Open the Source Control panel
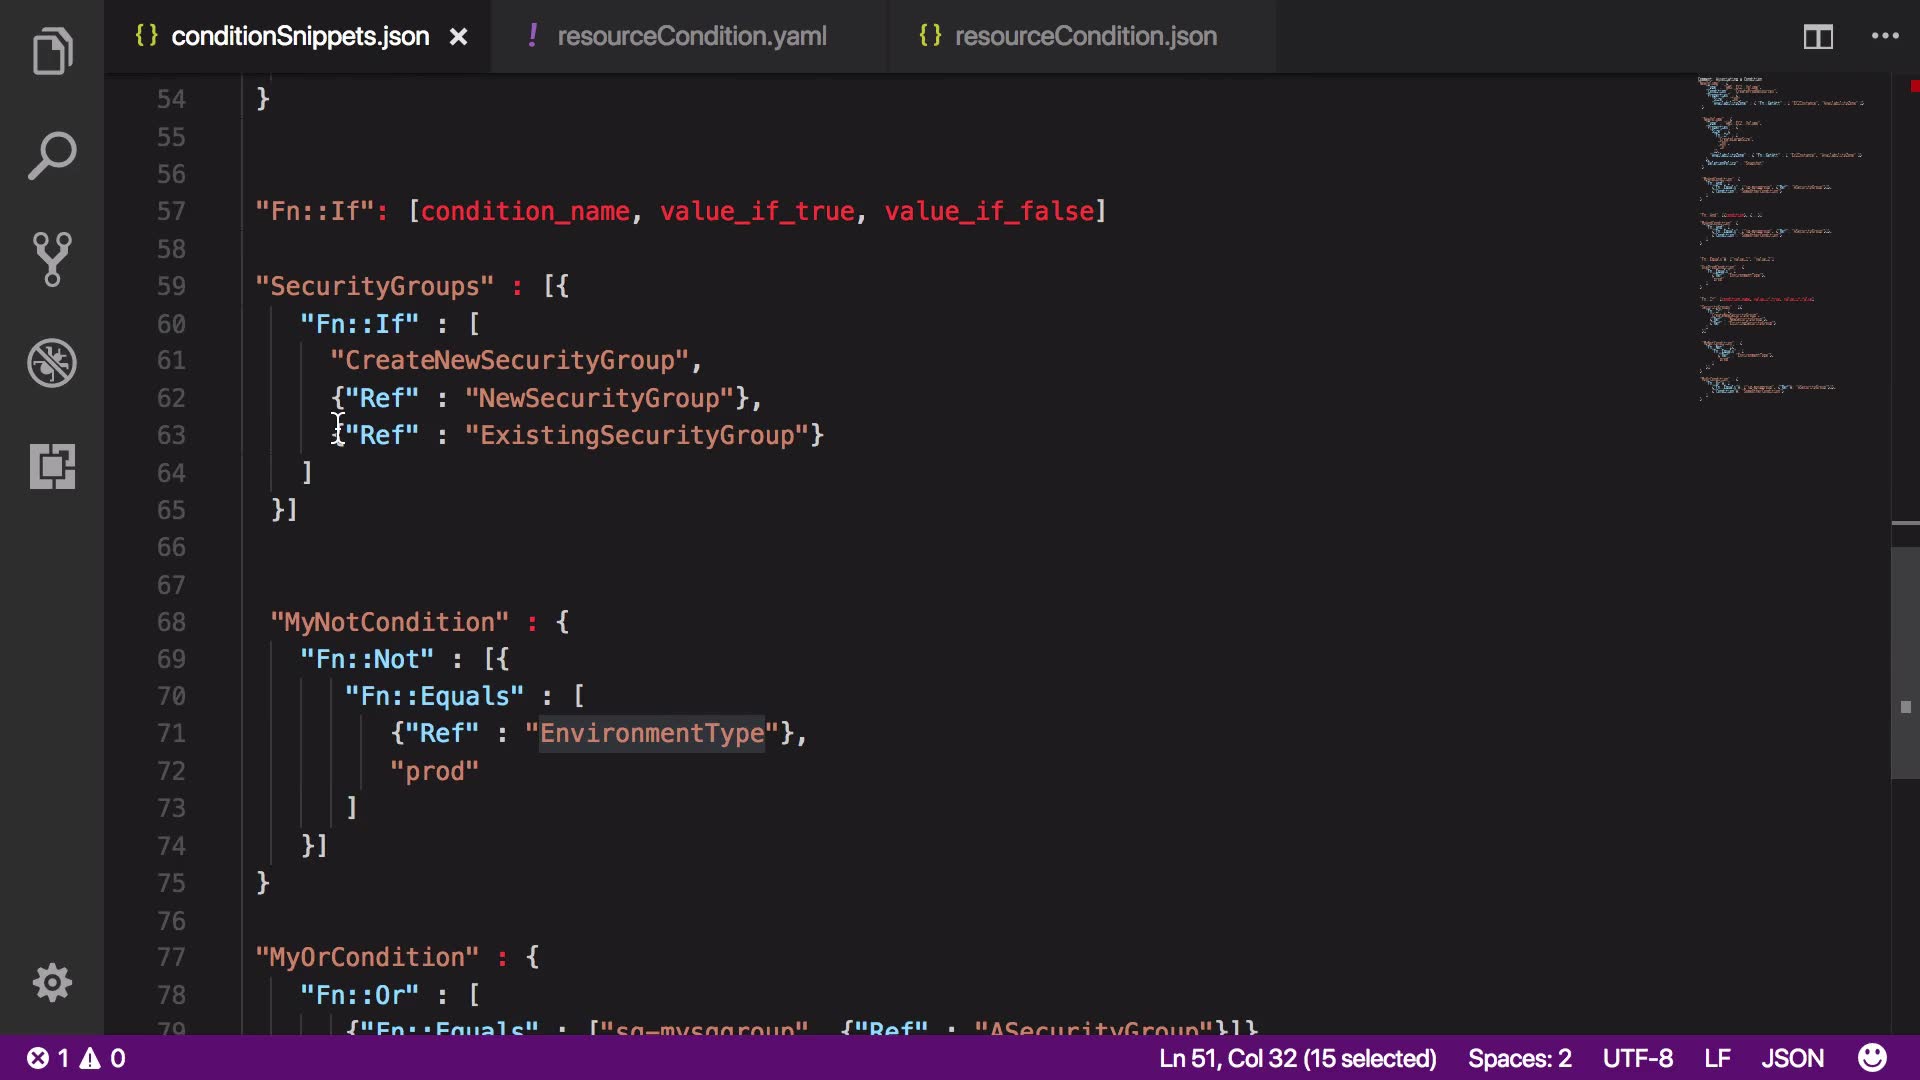This screenshot has width=1920, height=1080. pos(52,260)
